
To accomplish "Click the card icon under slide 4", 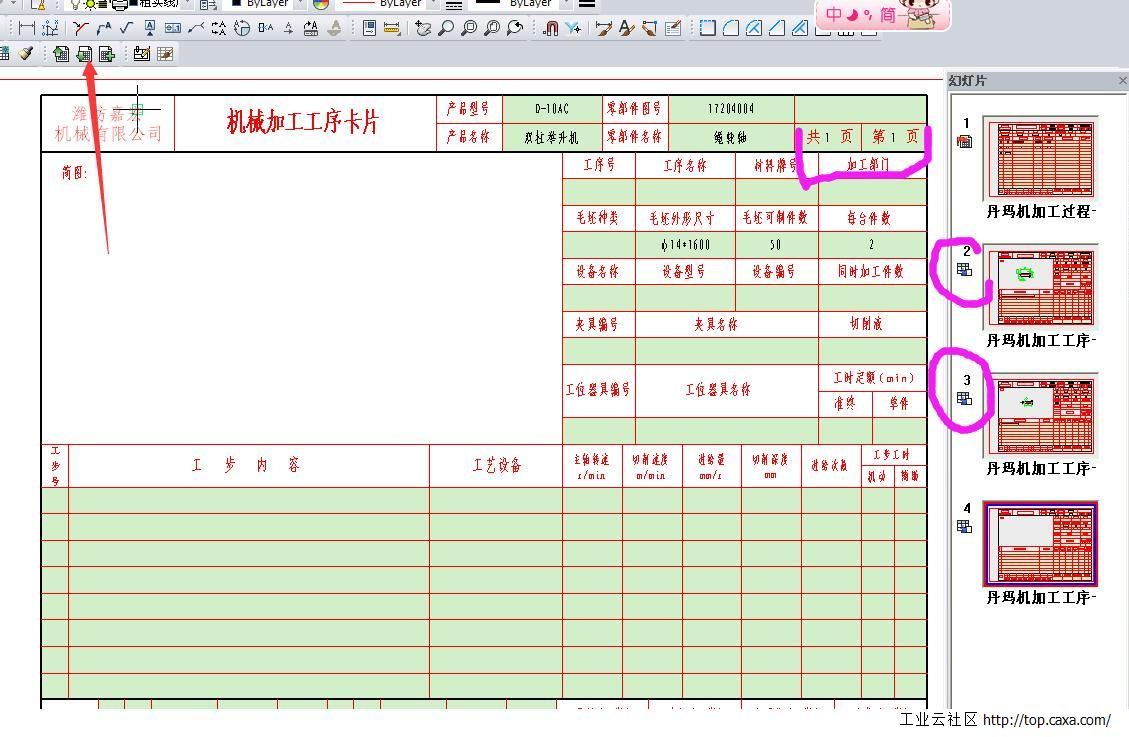I will click(965, 527).
